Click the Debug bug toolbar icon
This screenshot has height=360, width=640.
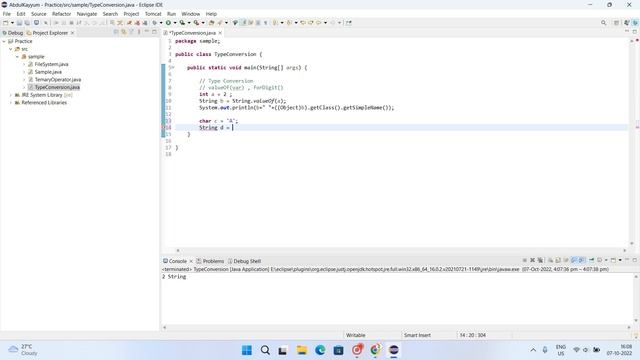pos(154,23)
